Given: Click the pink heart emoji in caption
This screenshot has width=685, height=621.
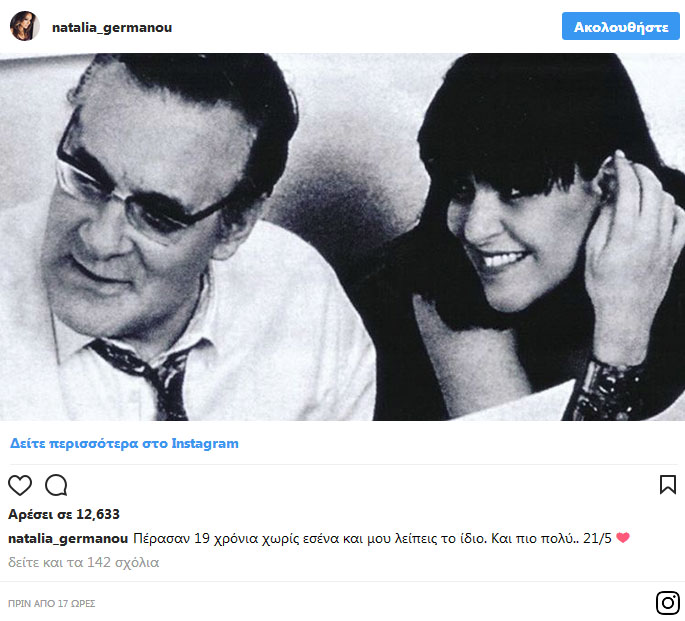Looking at the screenshot, I should point(623,538).
